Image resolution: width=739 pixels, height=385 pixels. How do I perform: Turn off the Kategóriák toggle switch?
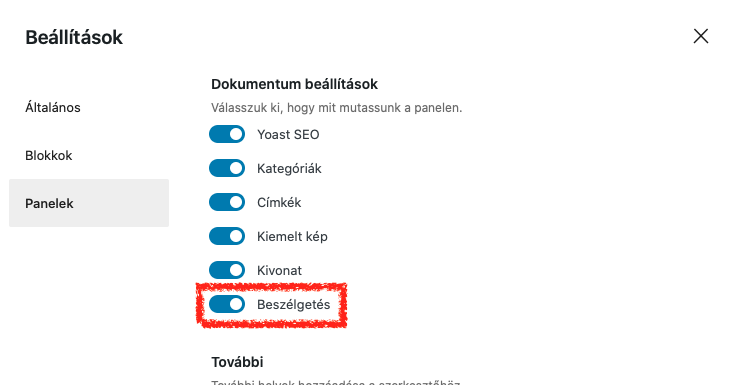(227, 168)
